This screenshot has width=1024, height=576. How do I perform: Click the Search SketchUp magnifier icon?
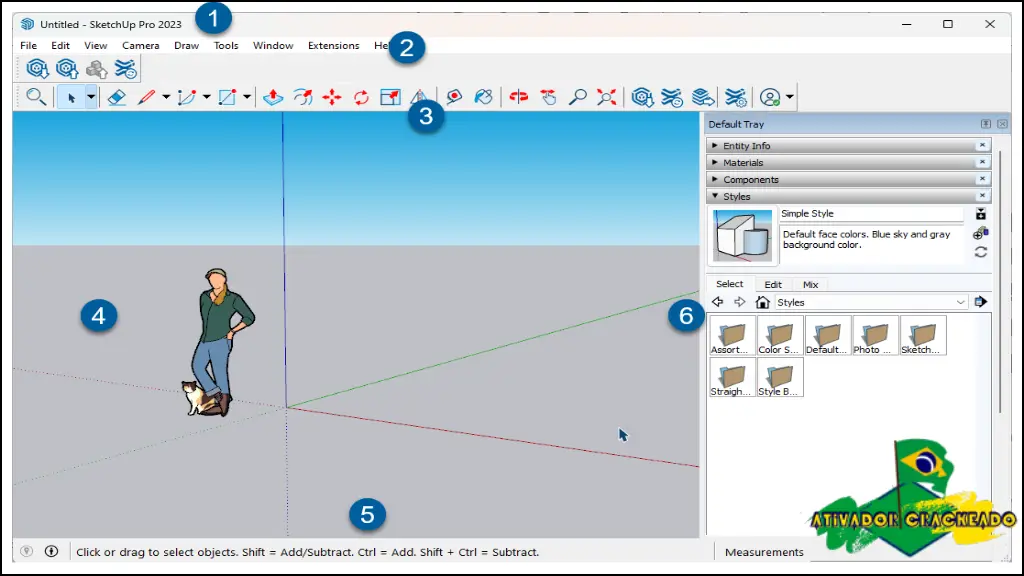click(35, 97)
